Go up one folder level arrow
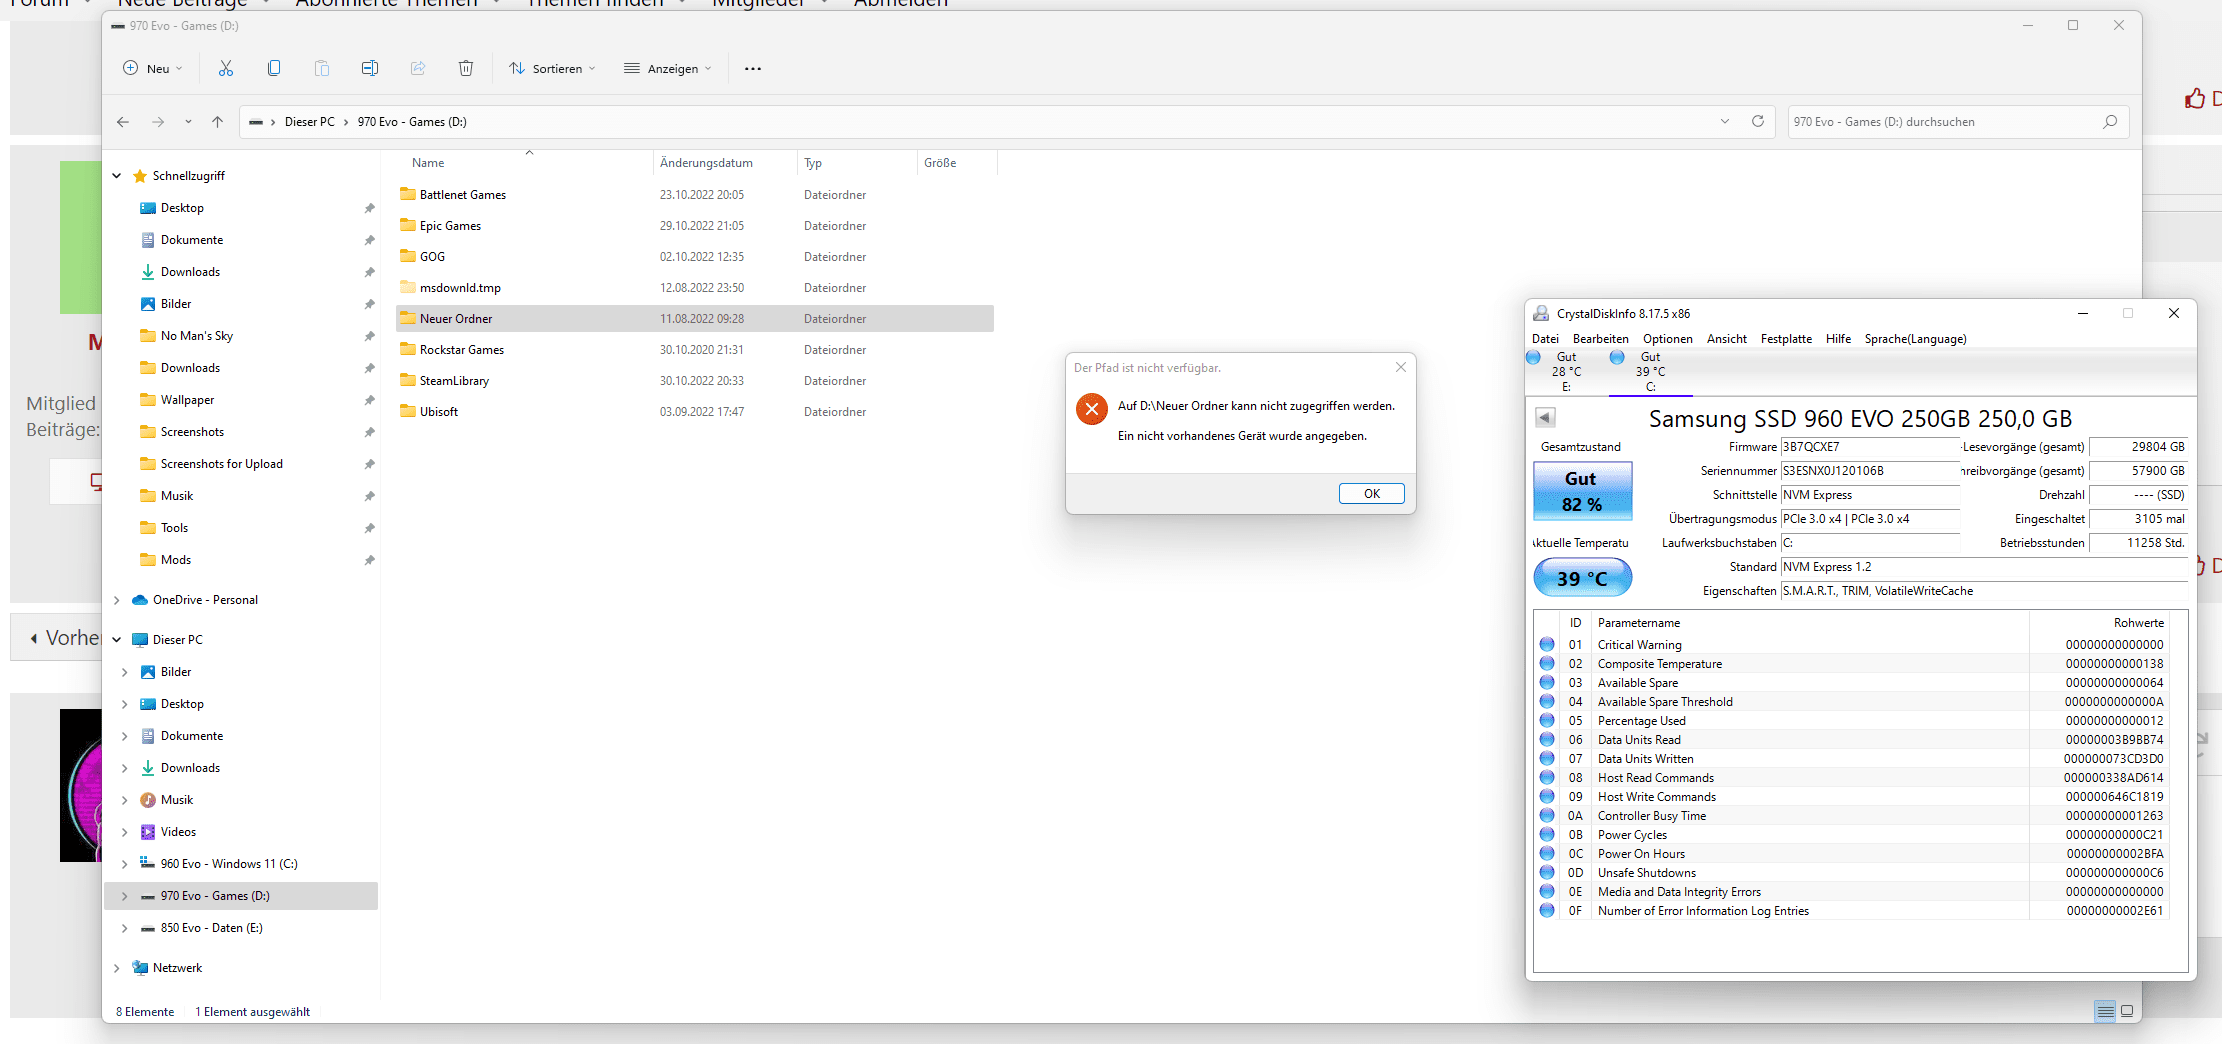This screenshot has width=2222, height=1044. (x=217, y=122)
